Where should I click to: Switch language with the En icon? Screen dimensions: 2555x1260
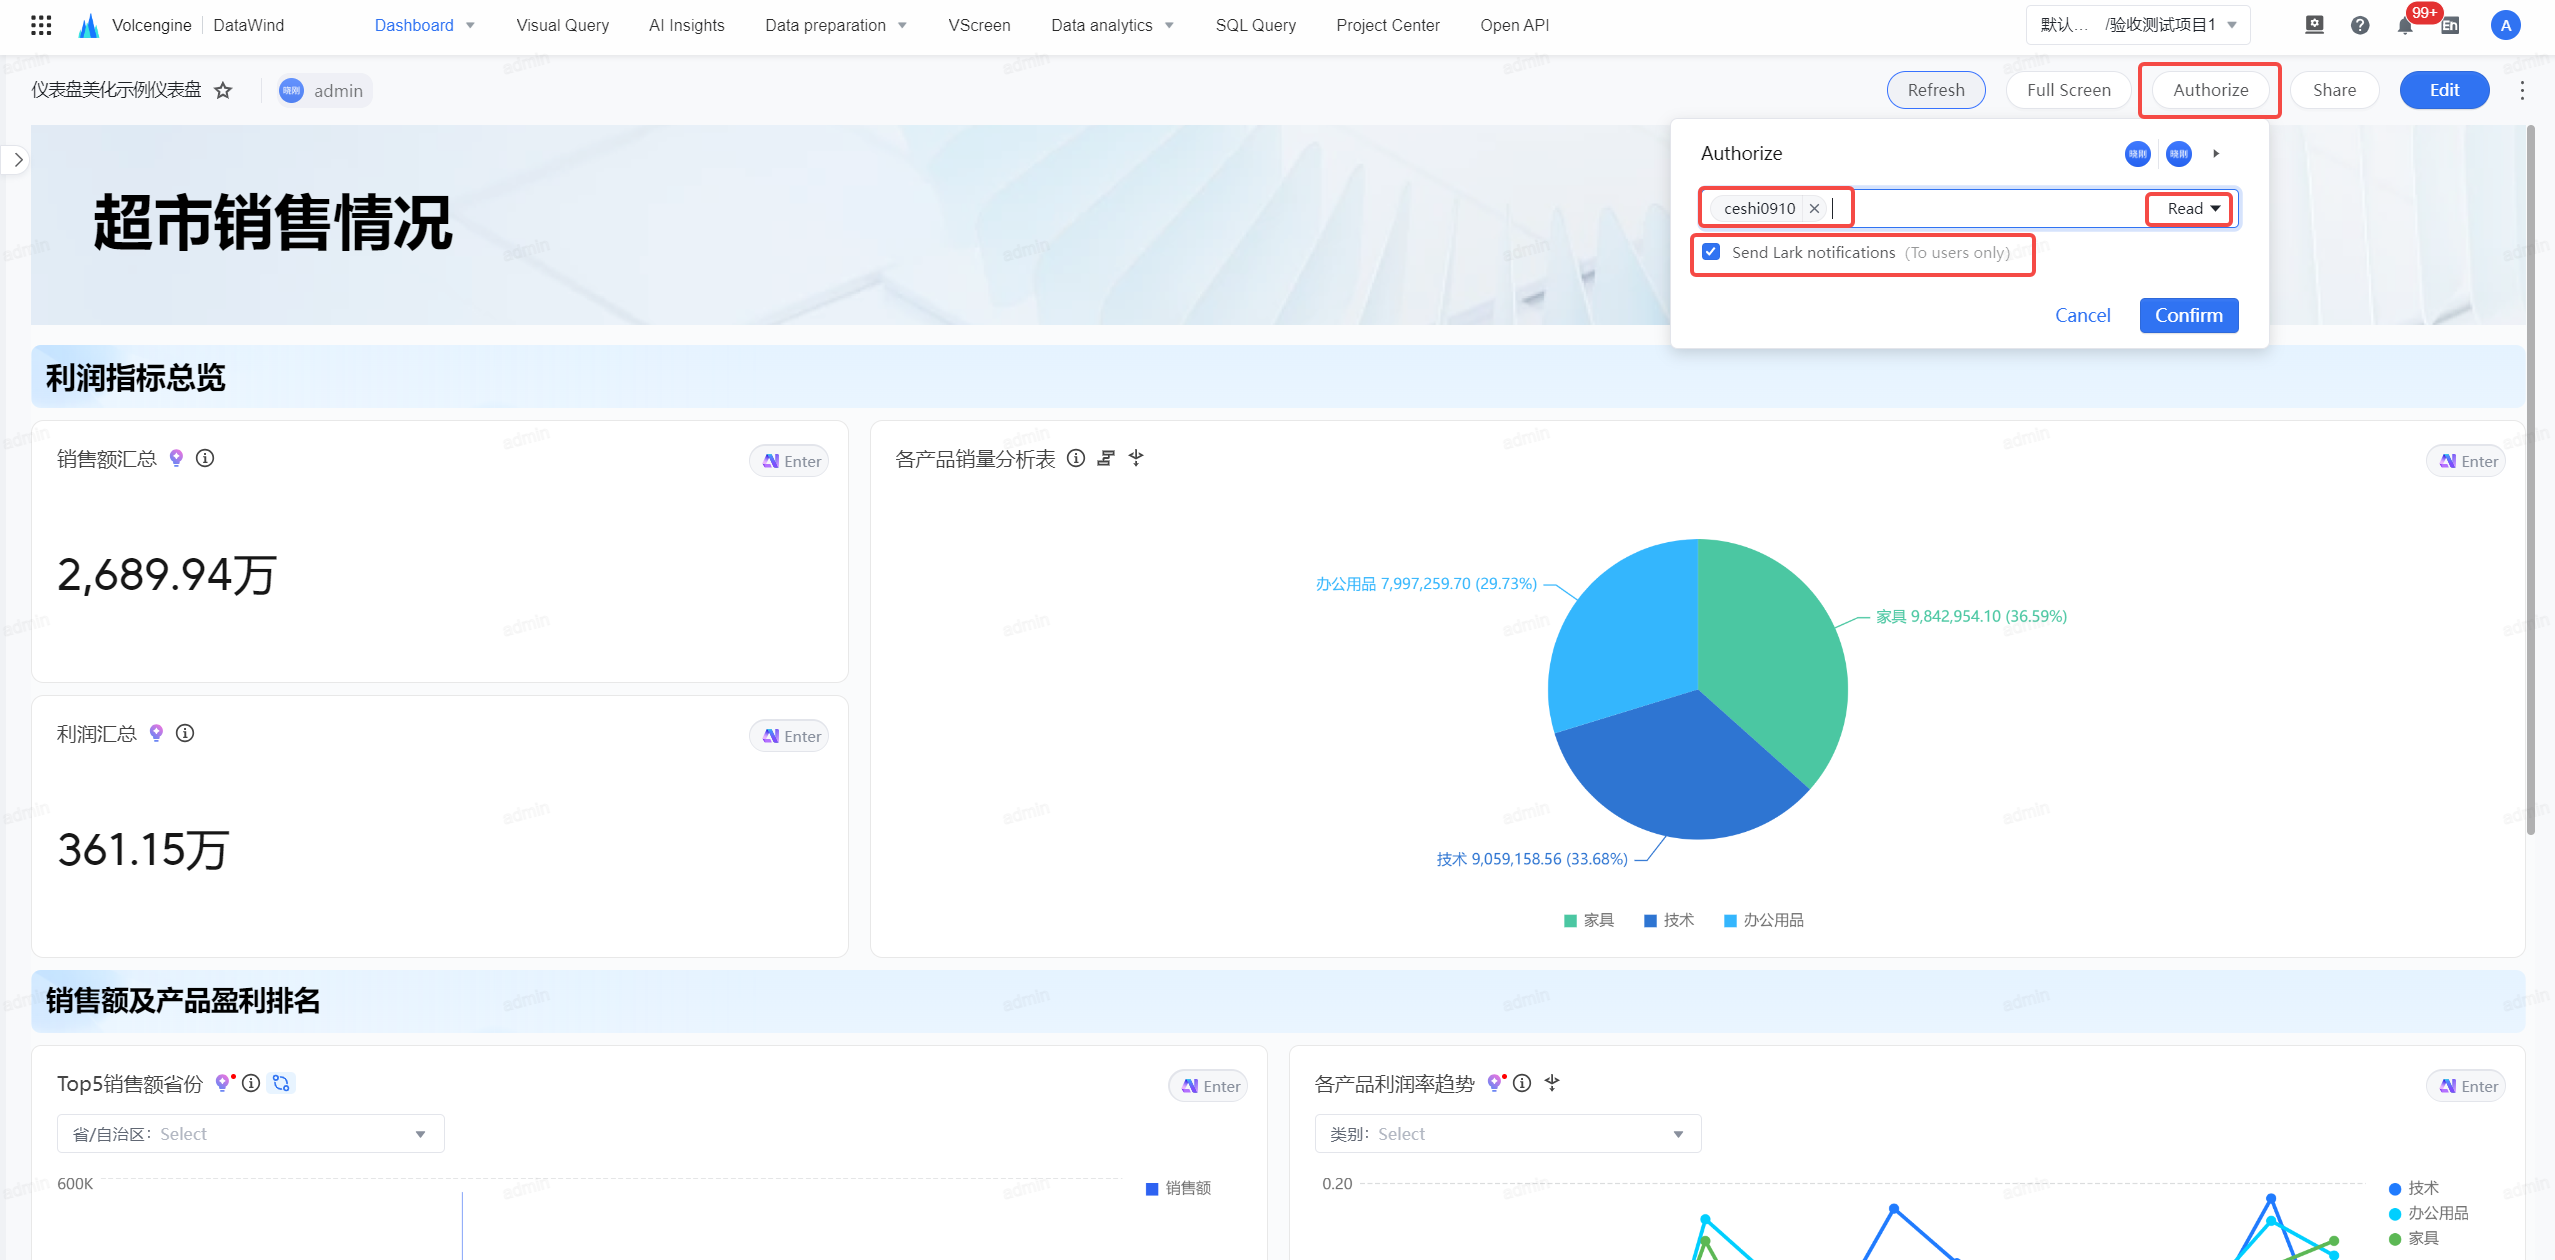pyautogui.click(x=2450, y=26)
